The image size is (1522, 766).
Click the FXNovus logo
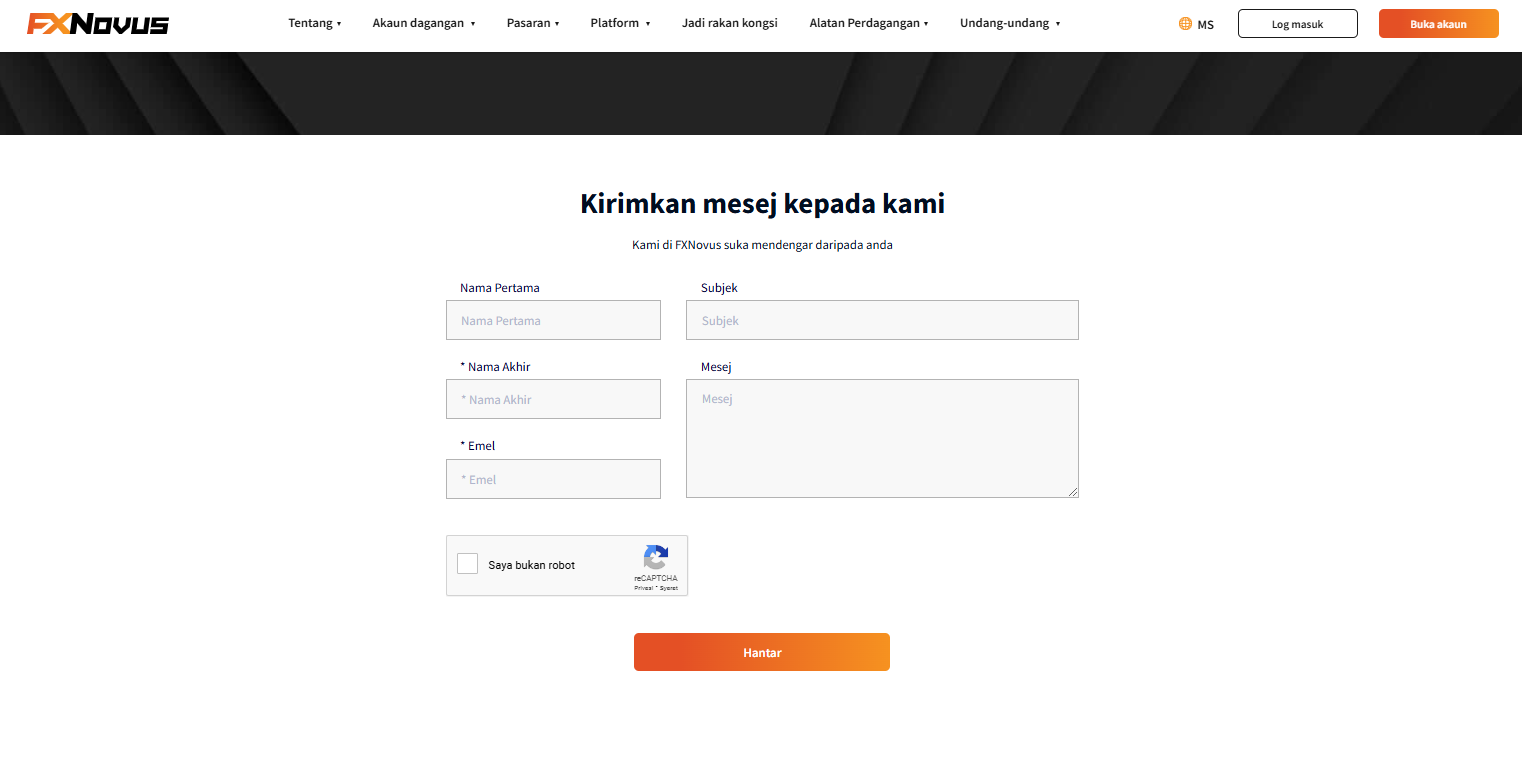click(x=98, y=24)
